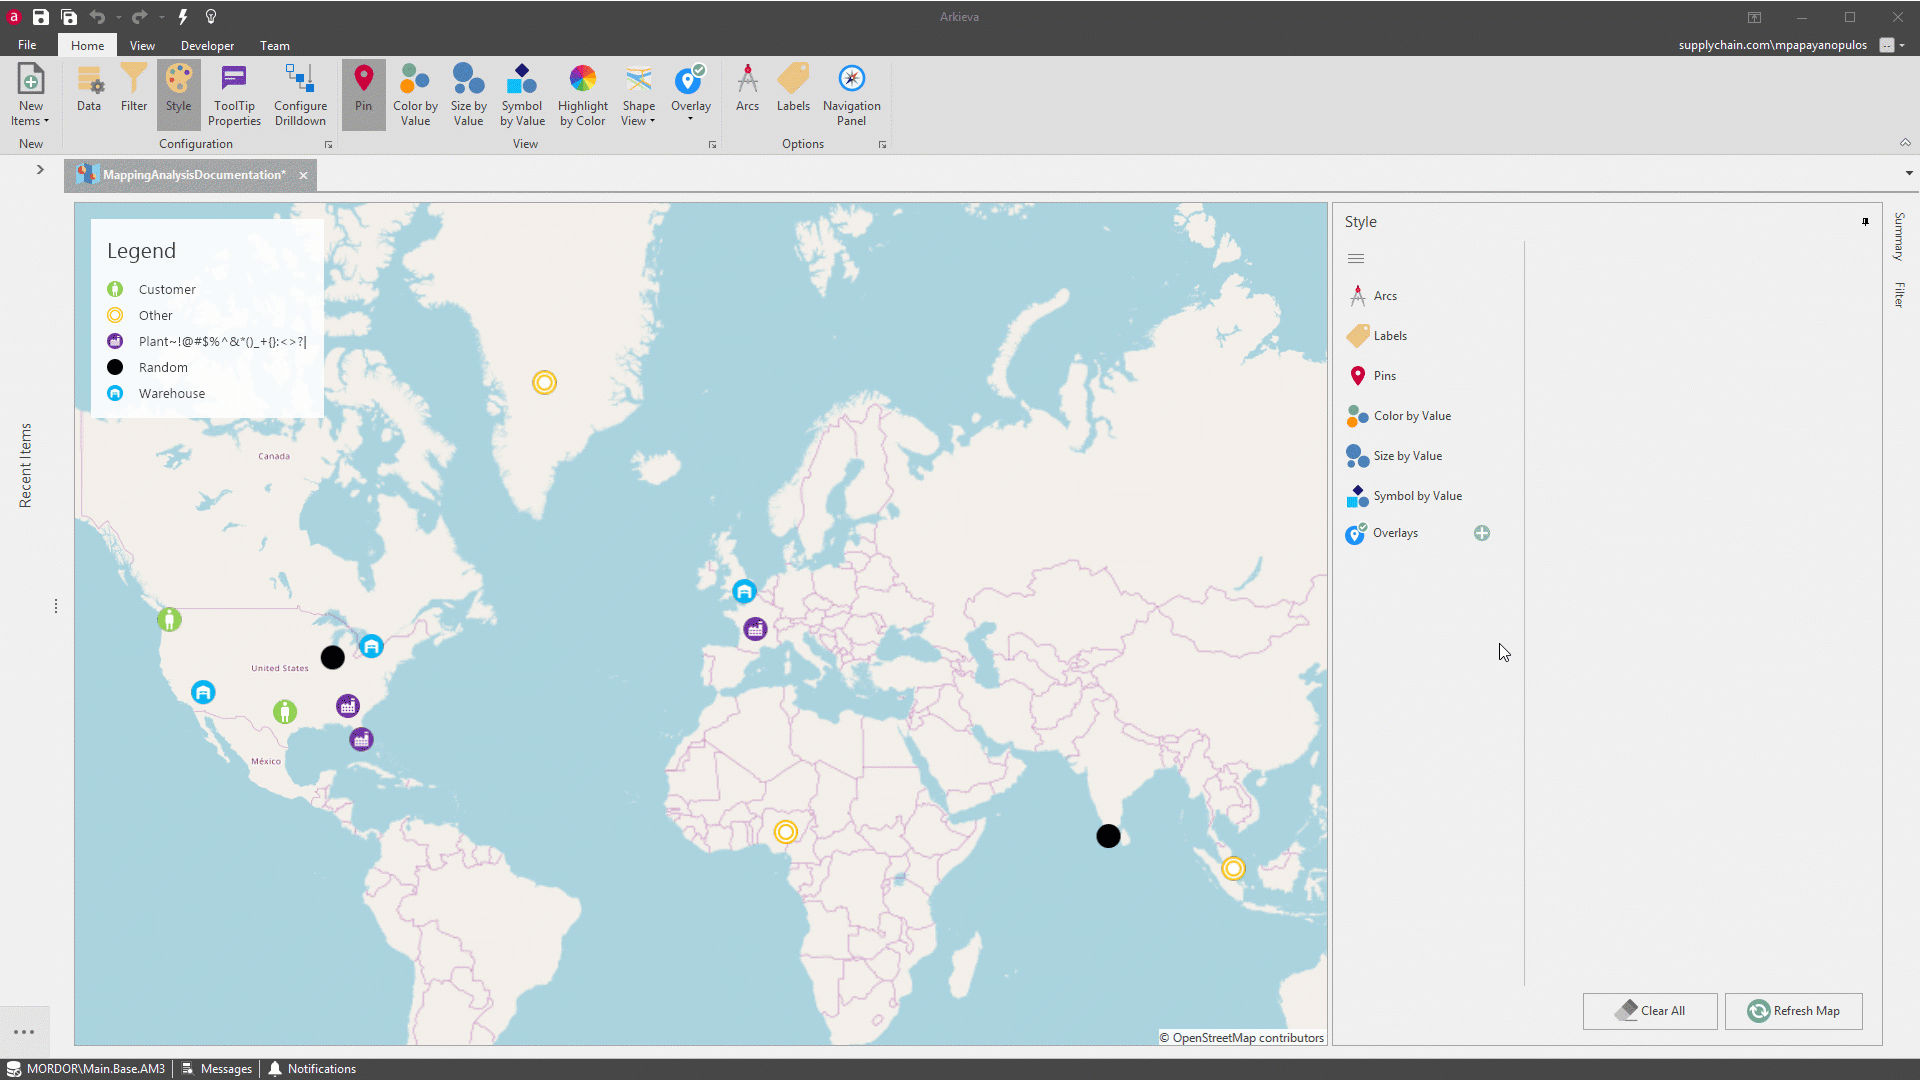Expand Options group dialog launcher

coord(882,145)
